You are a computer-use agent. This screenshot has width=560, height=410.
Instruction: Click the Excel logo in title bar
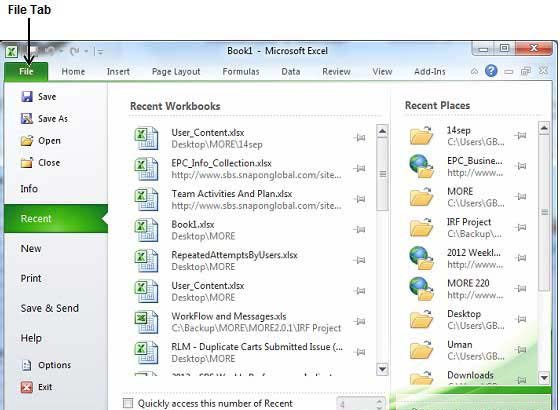coord(11,52)
